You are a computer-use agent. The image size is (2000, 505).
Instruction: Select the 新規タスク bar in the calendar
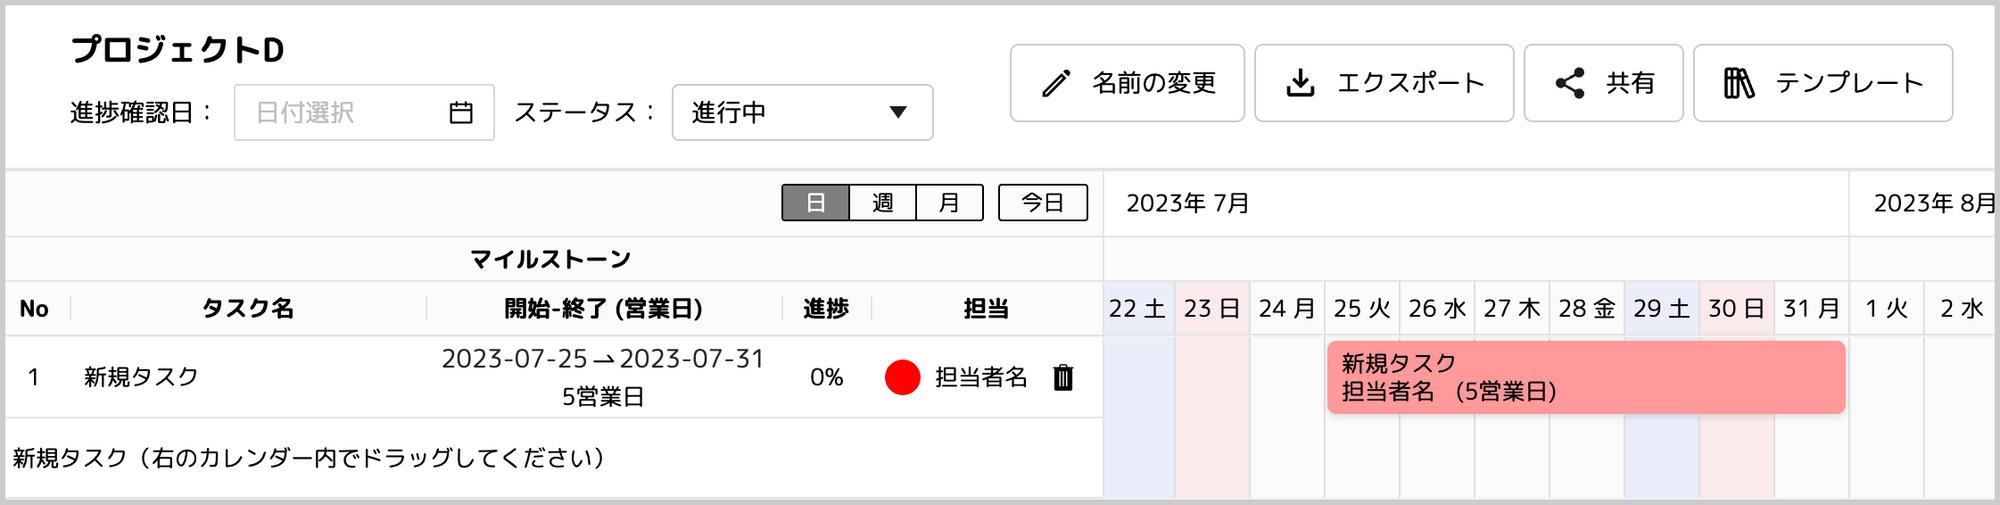[x=1586, y=377]
